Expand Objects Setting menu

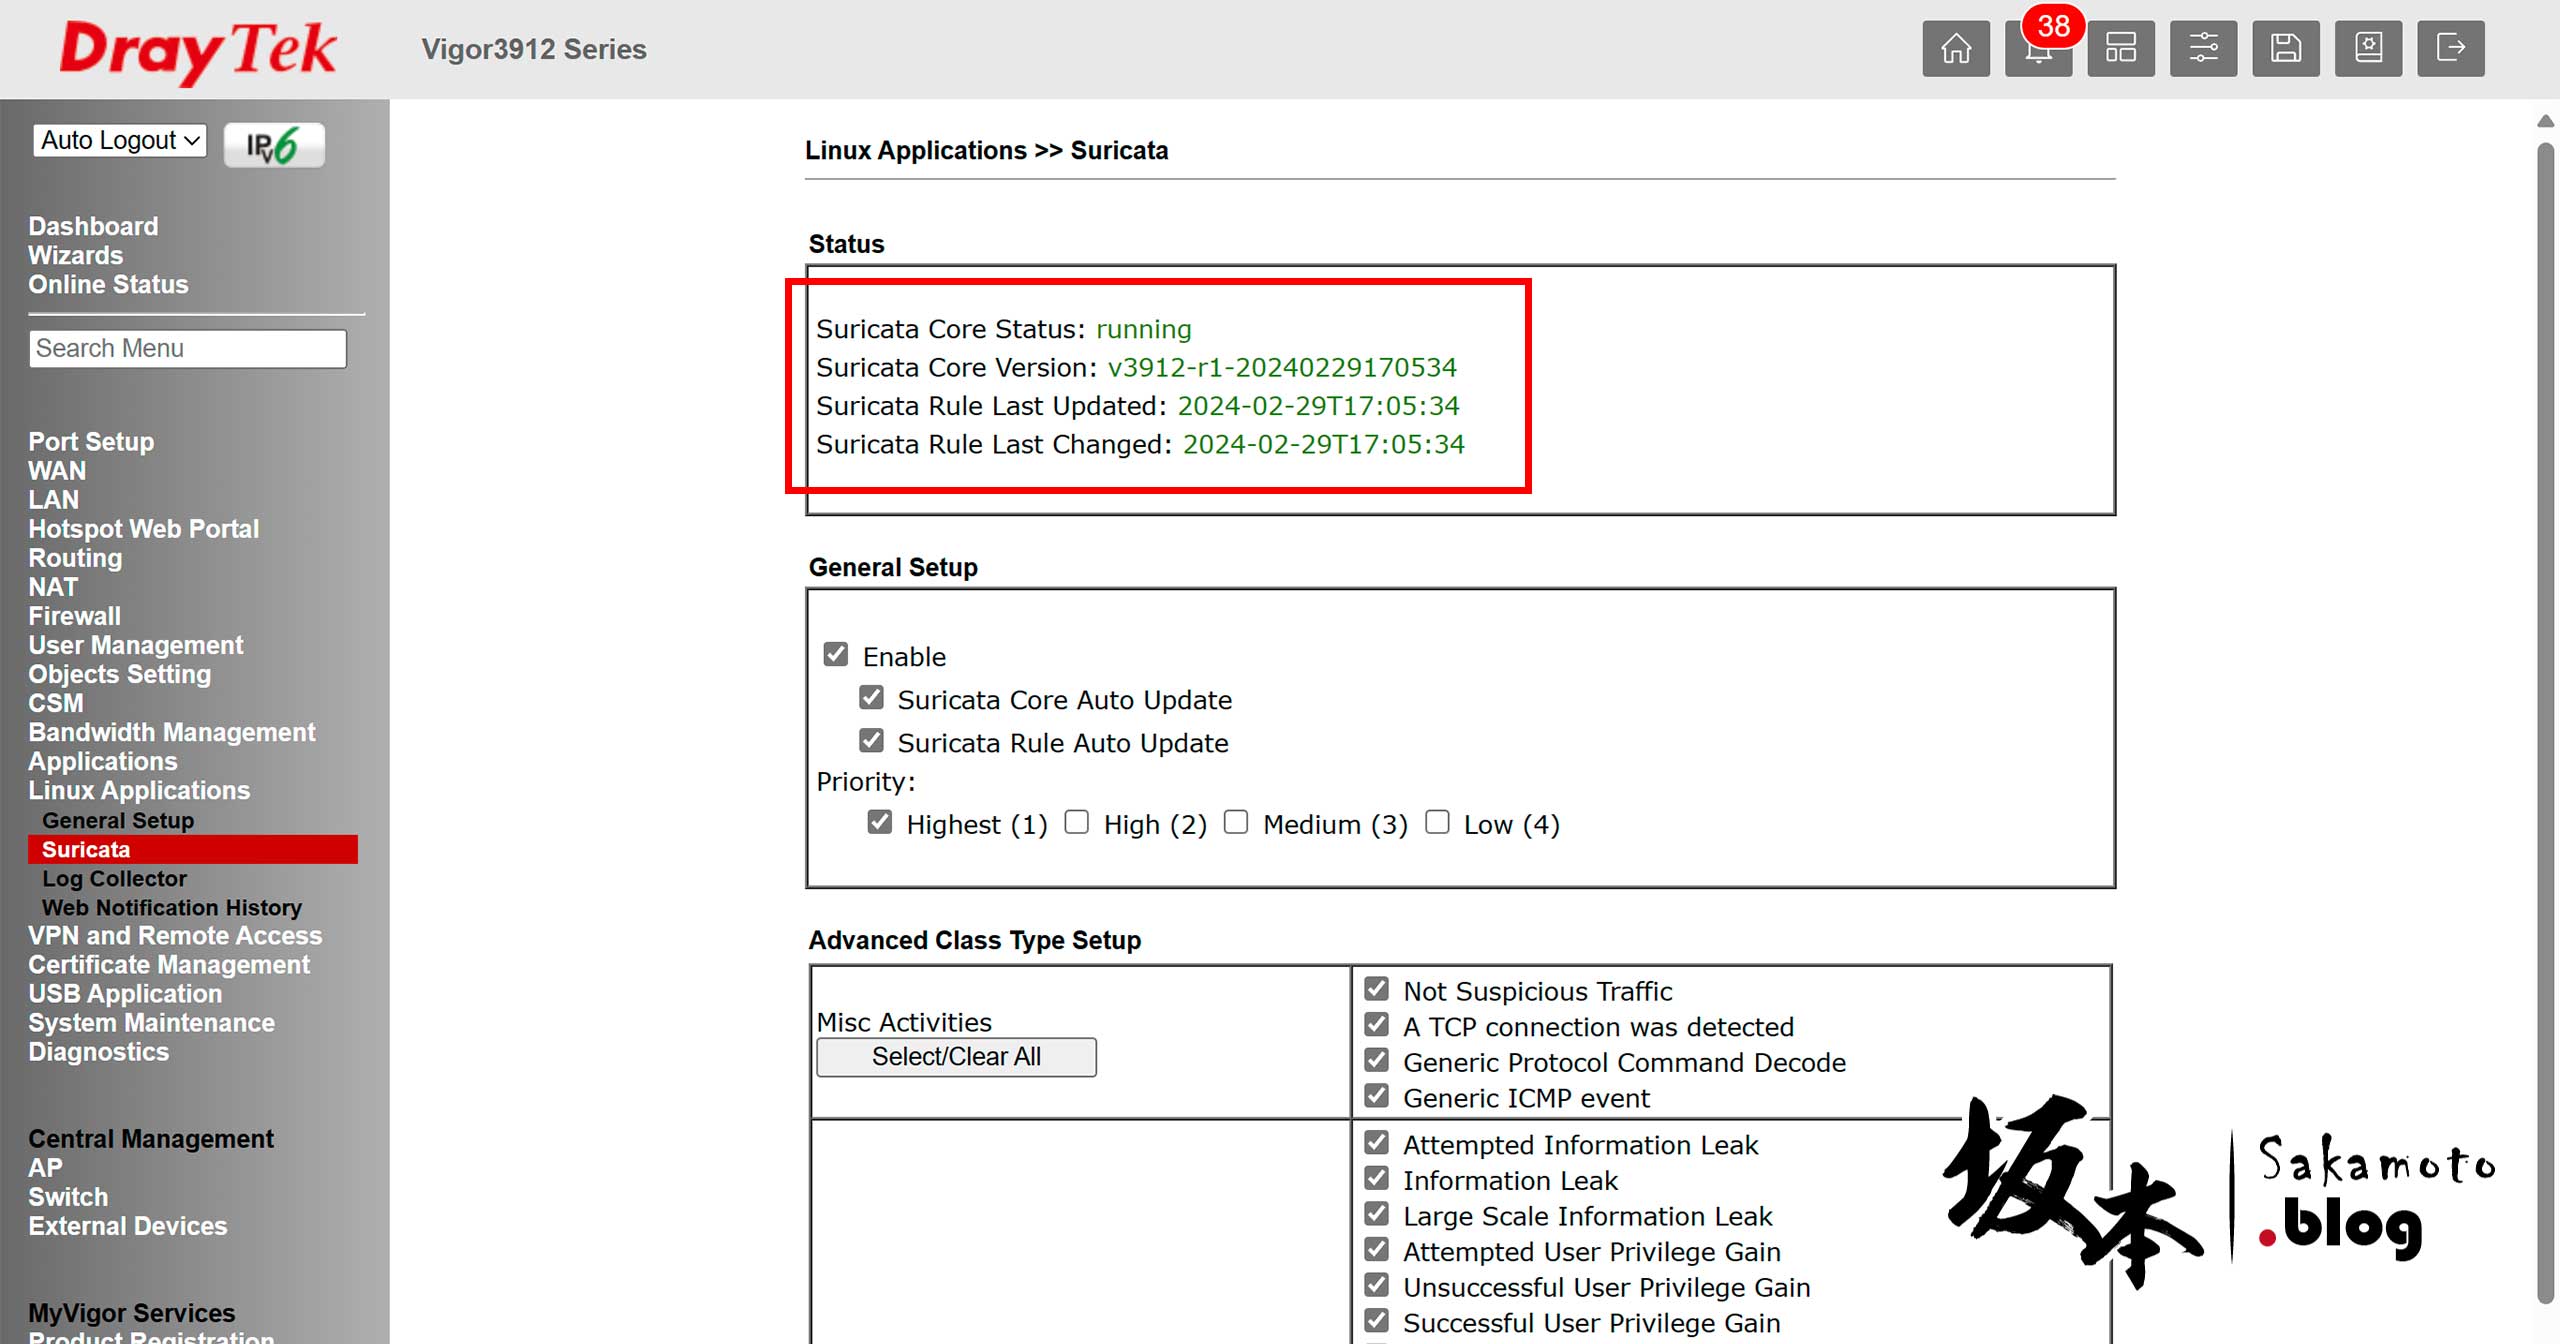(120, 673)
